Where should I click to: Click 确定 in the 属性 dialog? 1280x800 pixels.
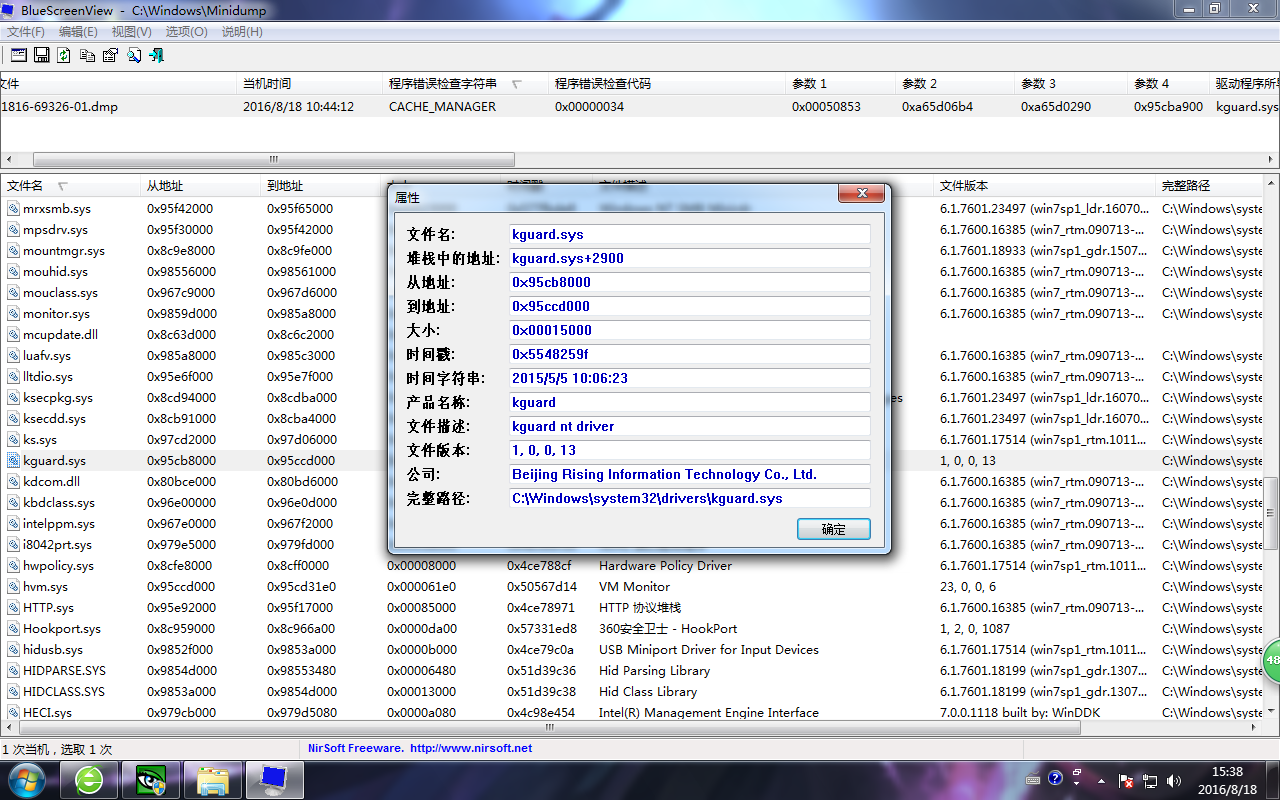click(834, 529)
